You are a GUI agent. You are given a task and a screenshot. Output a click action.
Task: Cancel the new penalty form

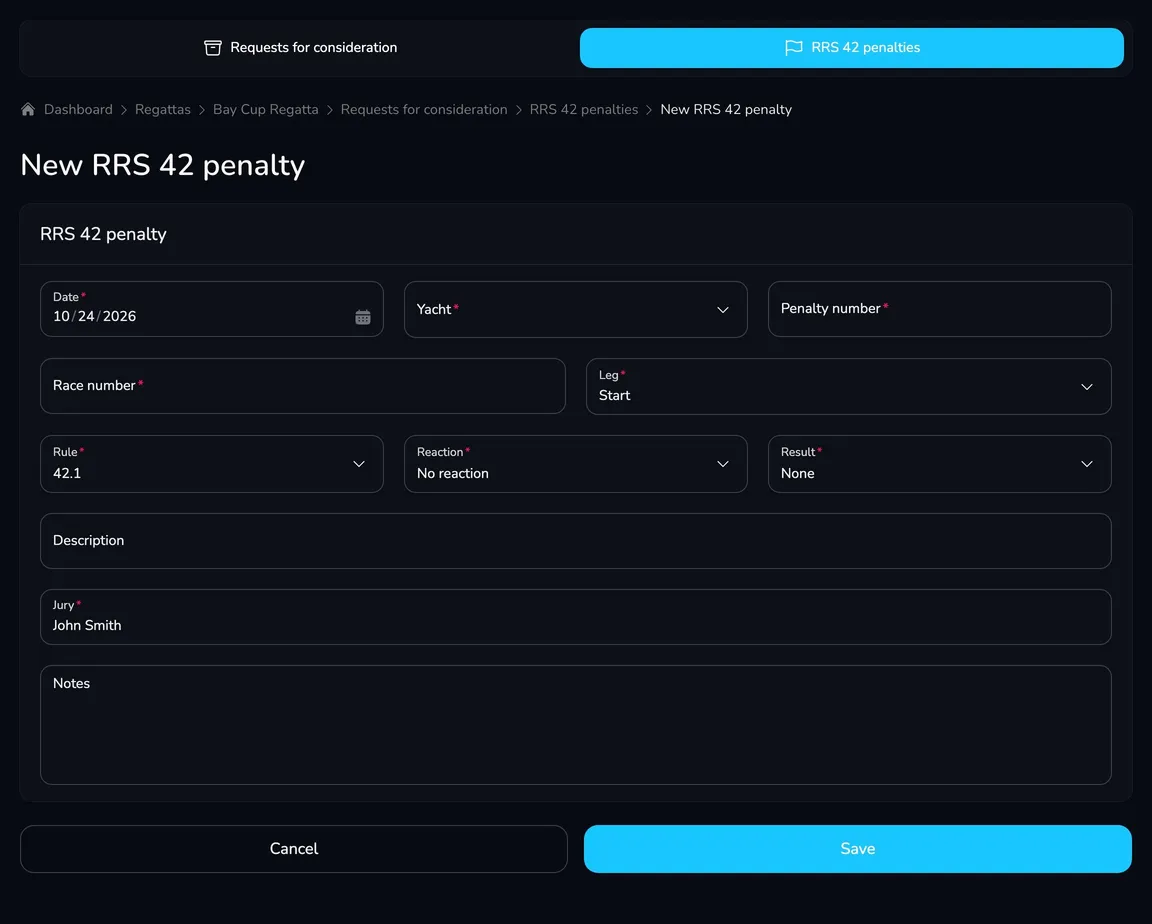[x=294, y=849]
